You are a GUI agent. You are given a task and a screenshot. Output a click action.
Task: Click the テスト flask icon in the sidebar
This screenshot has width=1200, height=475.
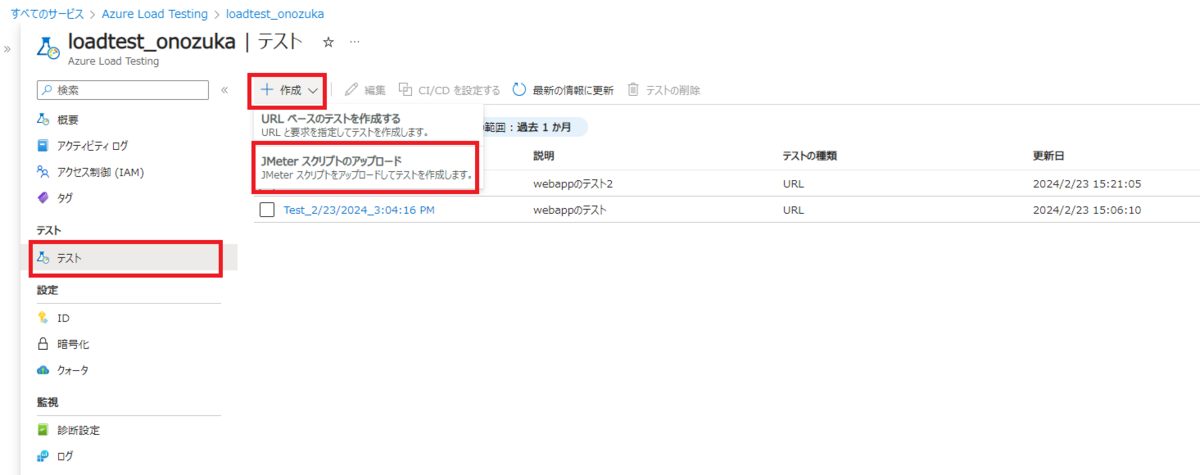(x=43, y=258)
